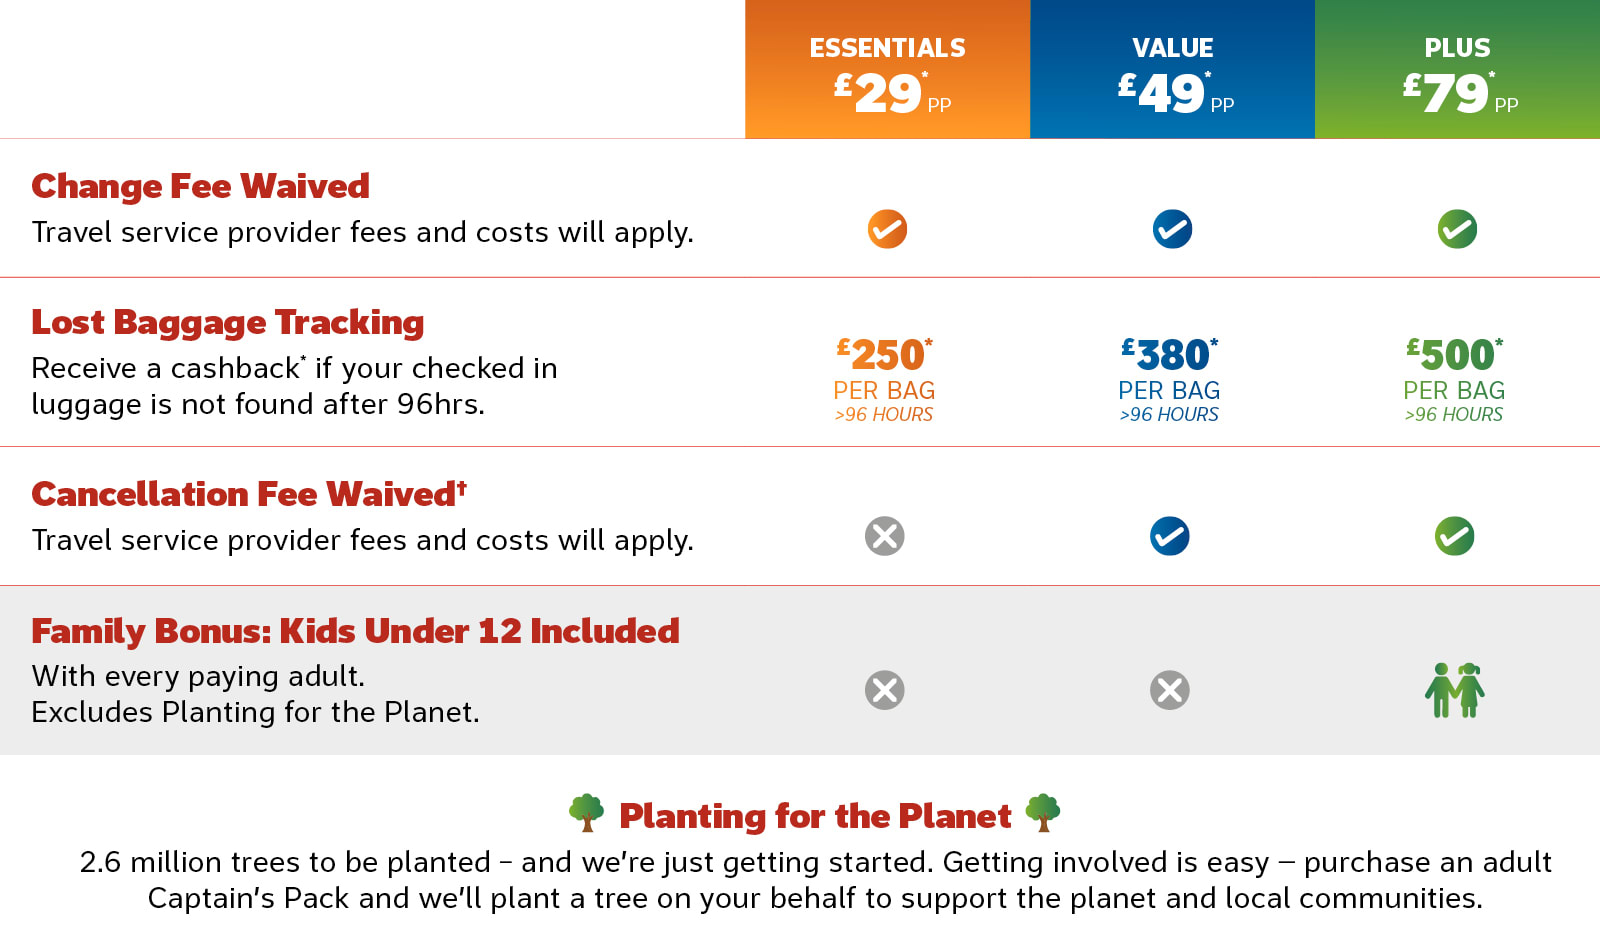This screenshot has height=950, width=1600.
Task: Click the blue Value Cancellation Fee checkmark
Action: (x=1170, y=536)
